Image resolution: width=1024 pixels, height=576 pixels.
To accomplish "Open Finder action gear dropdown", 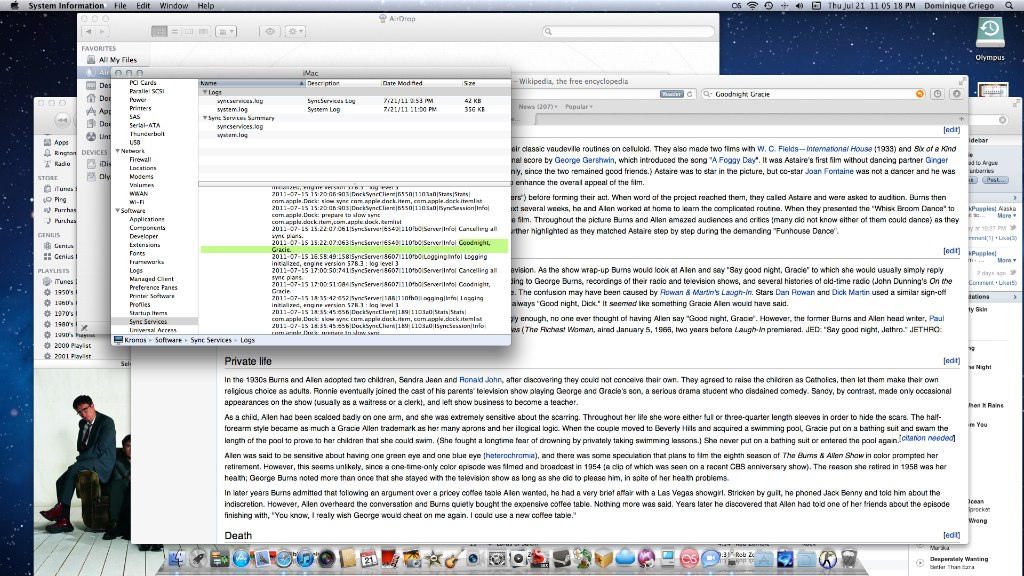I will click(295, 31).
